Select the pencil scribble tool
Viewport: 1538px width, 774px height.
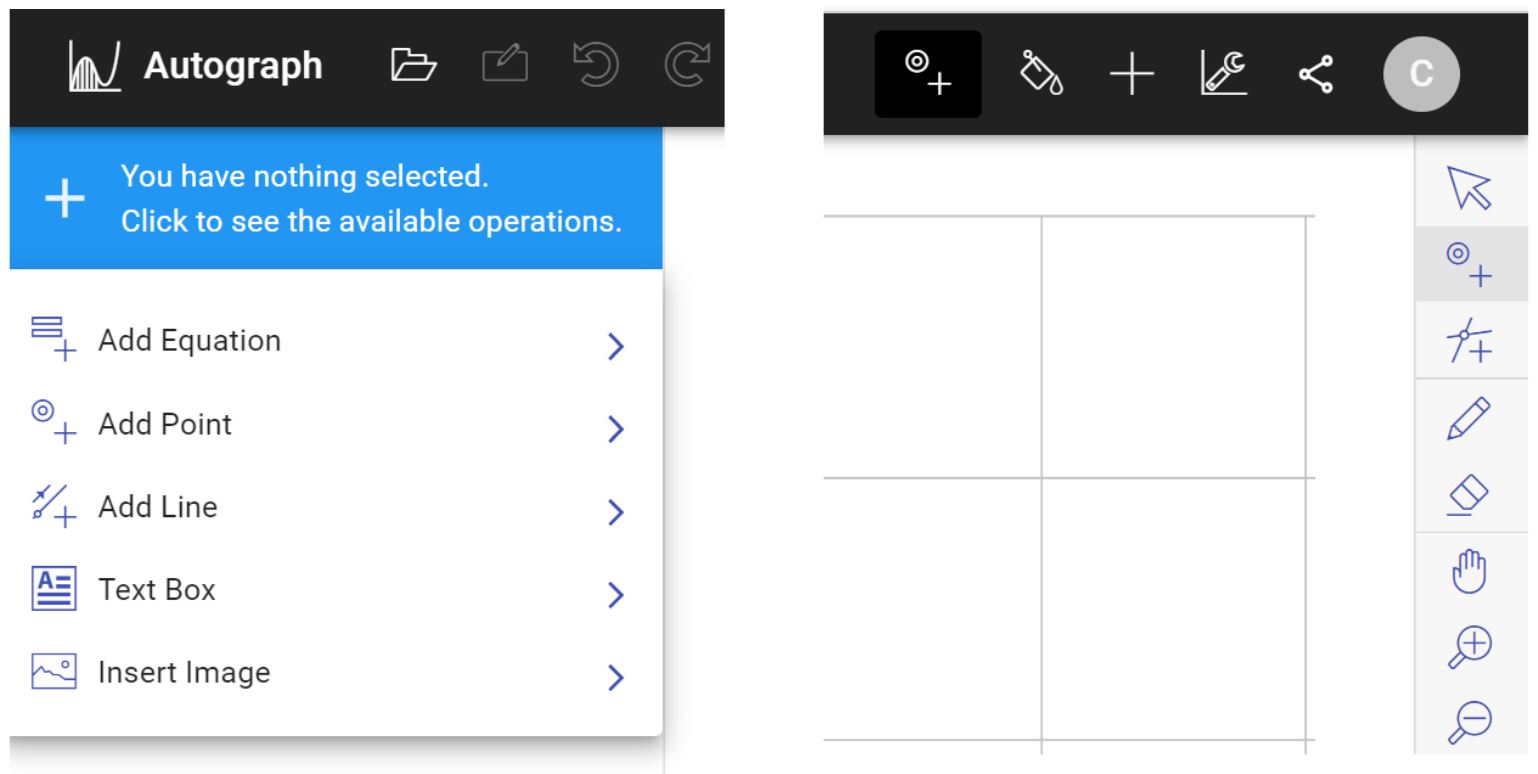click(x=1469, y=418)
